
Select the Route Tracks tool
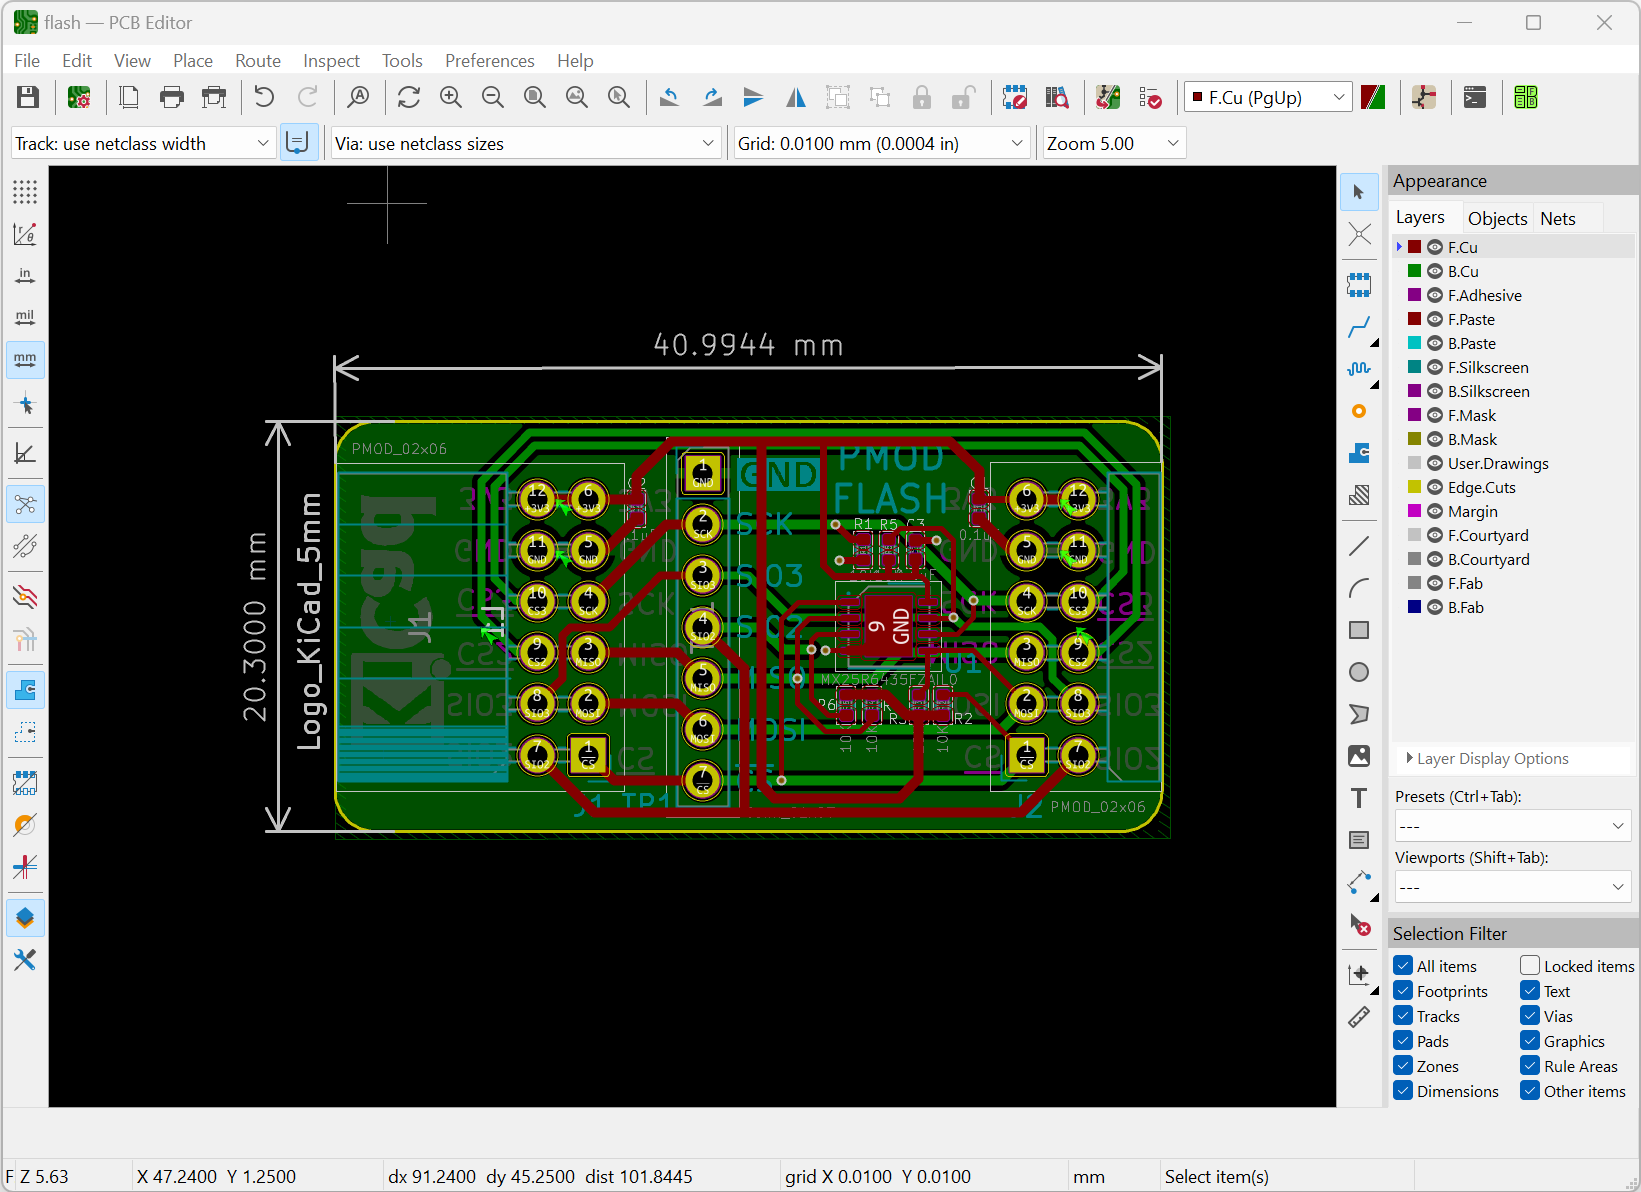pos(1359,327)
